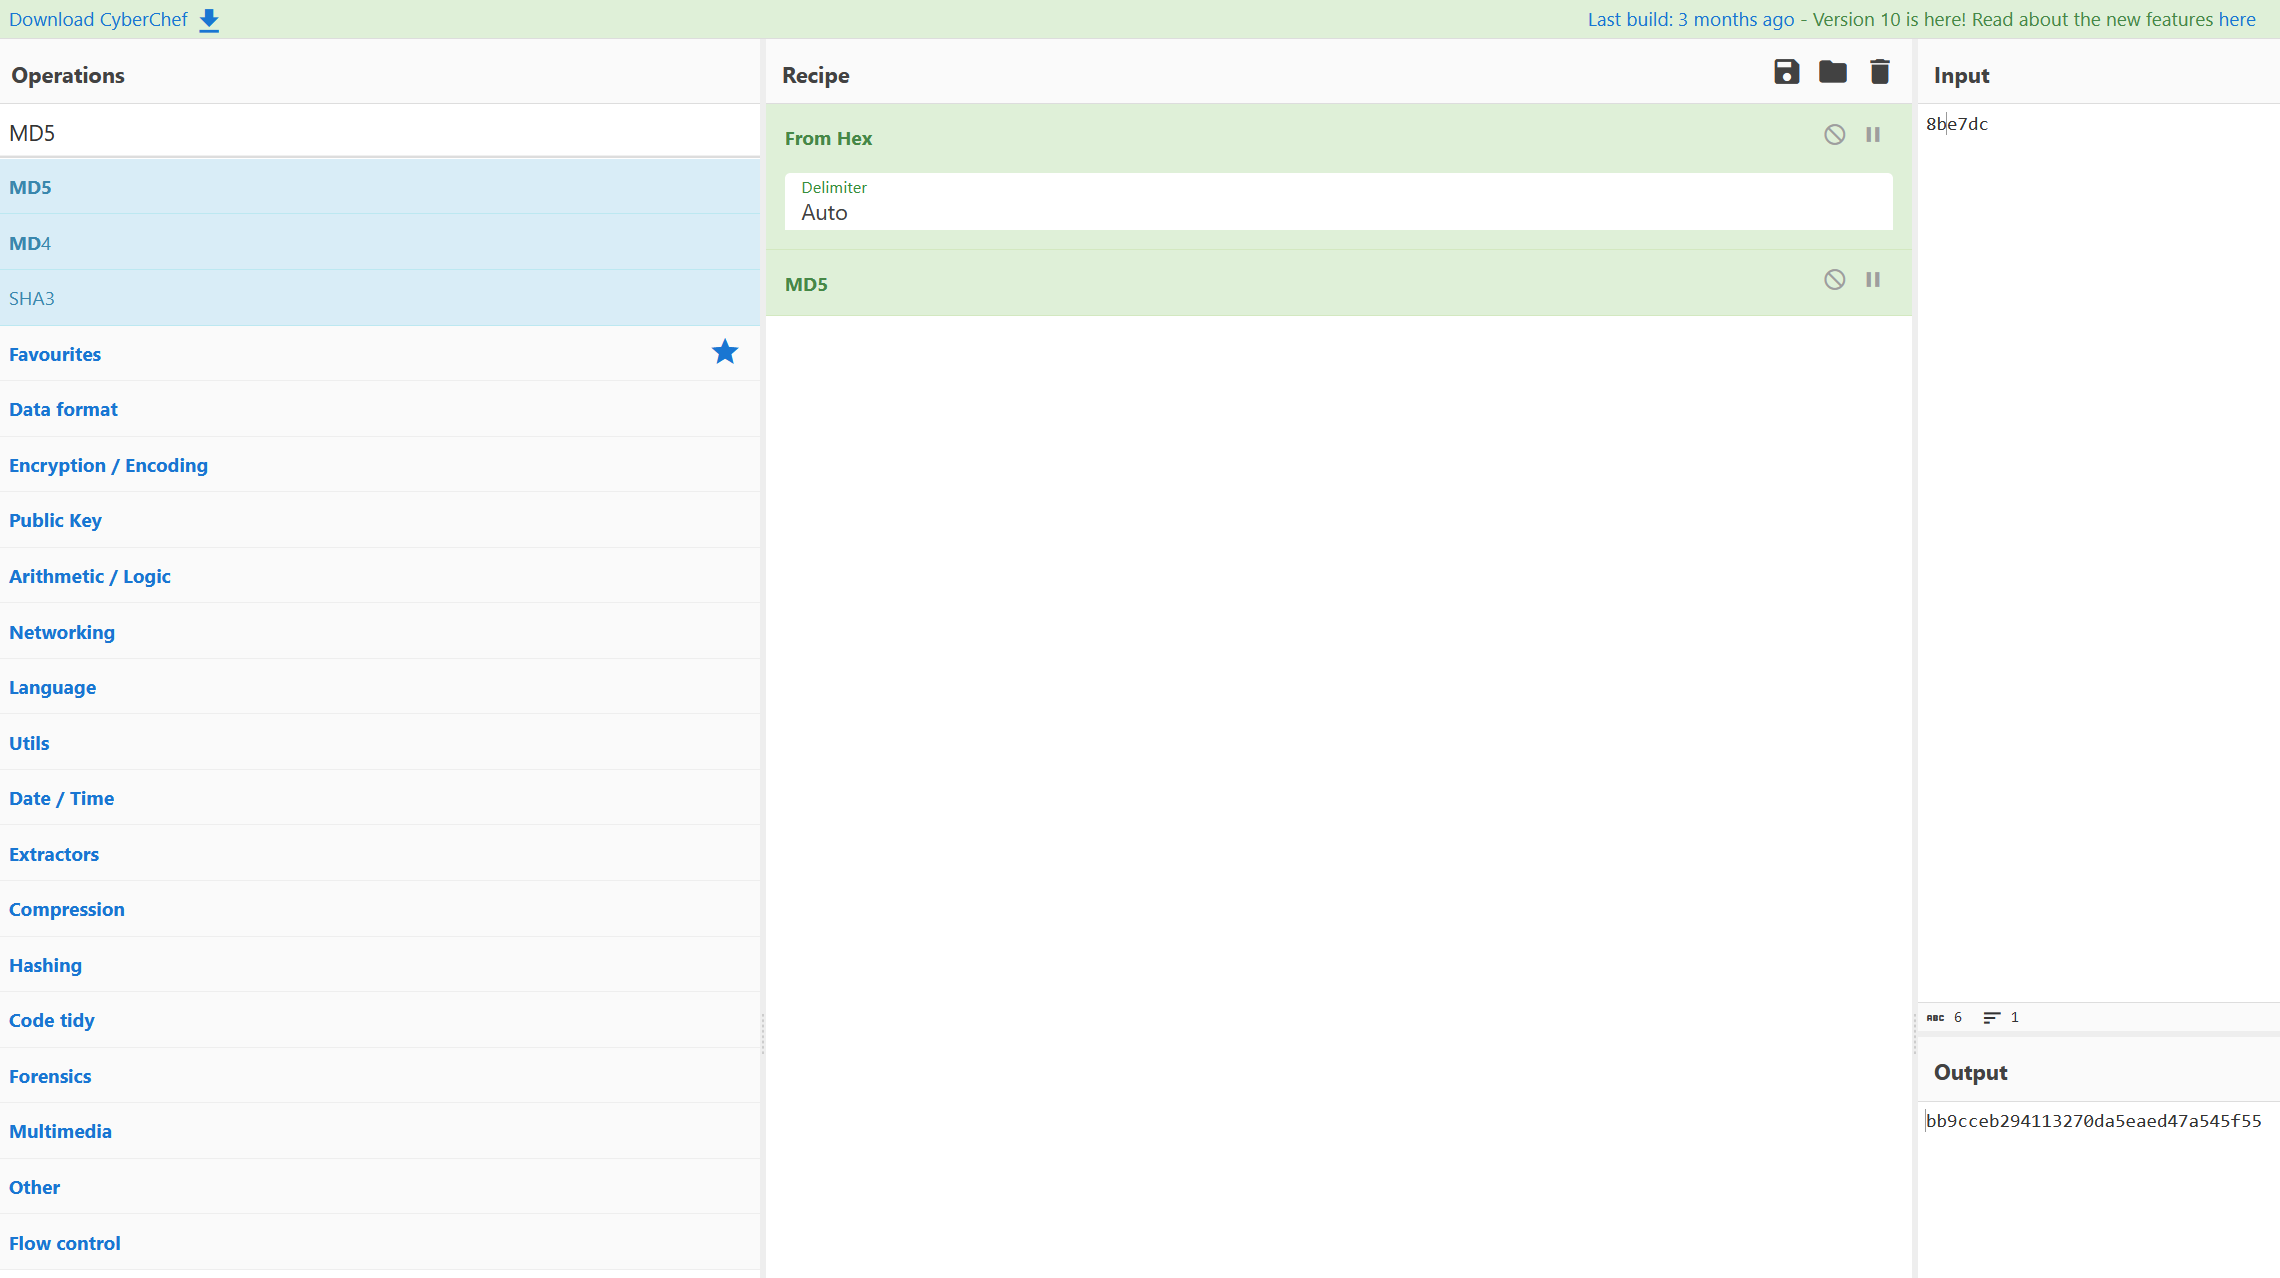
Task: Expand the Language category
Action: click(x=380, y=687)
